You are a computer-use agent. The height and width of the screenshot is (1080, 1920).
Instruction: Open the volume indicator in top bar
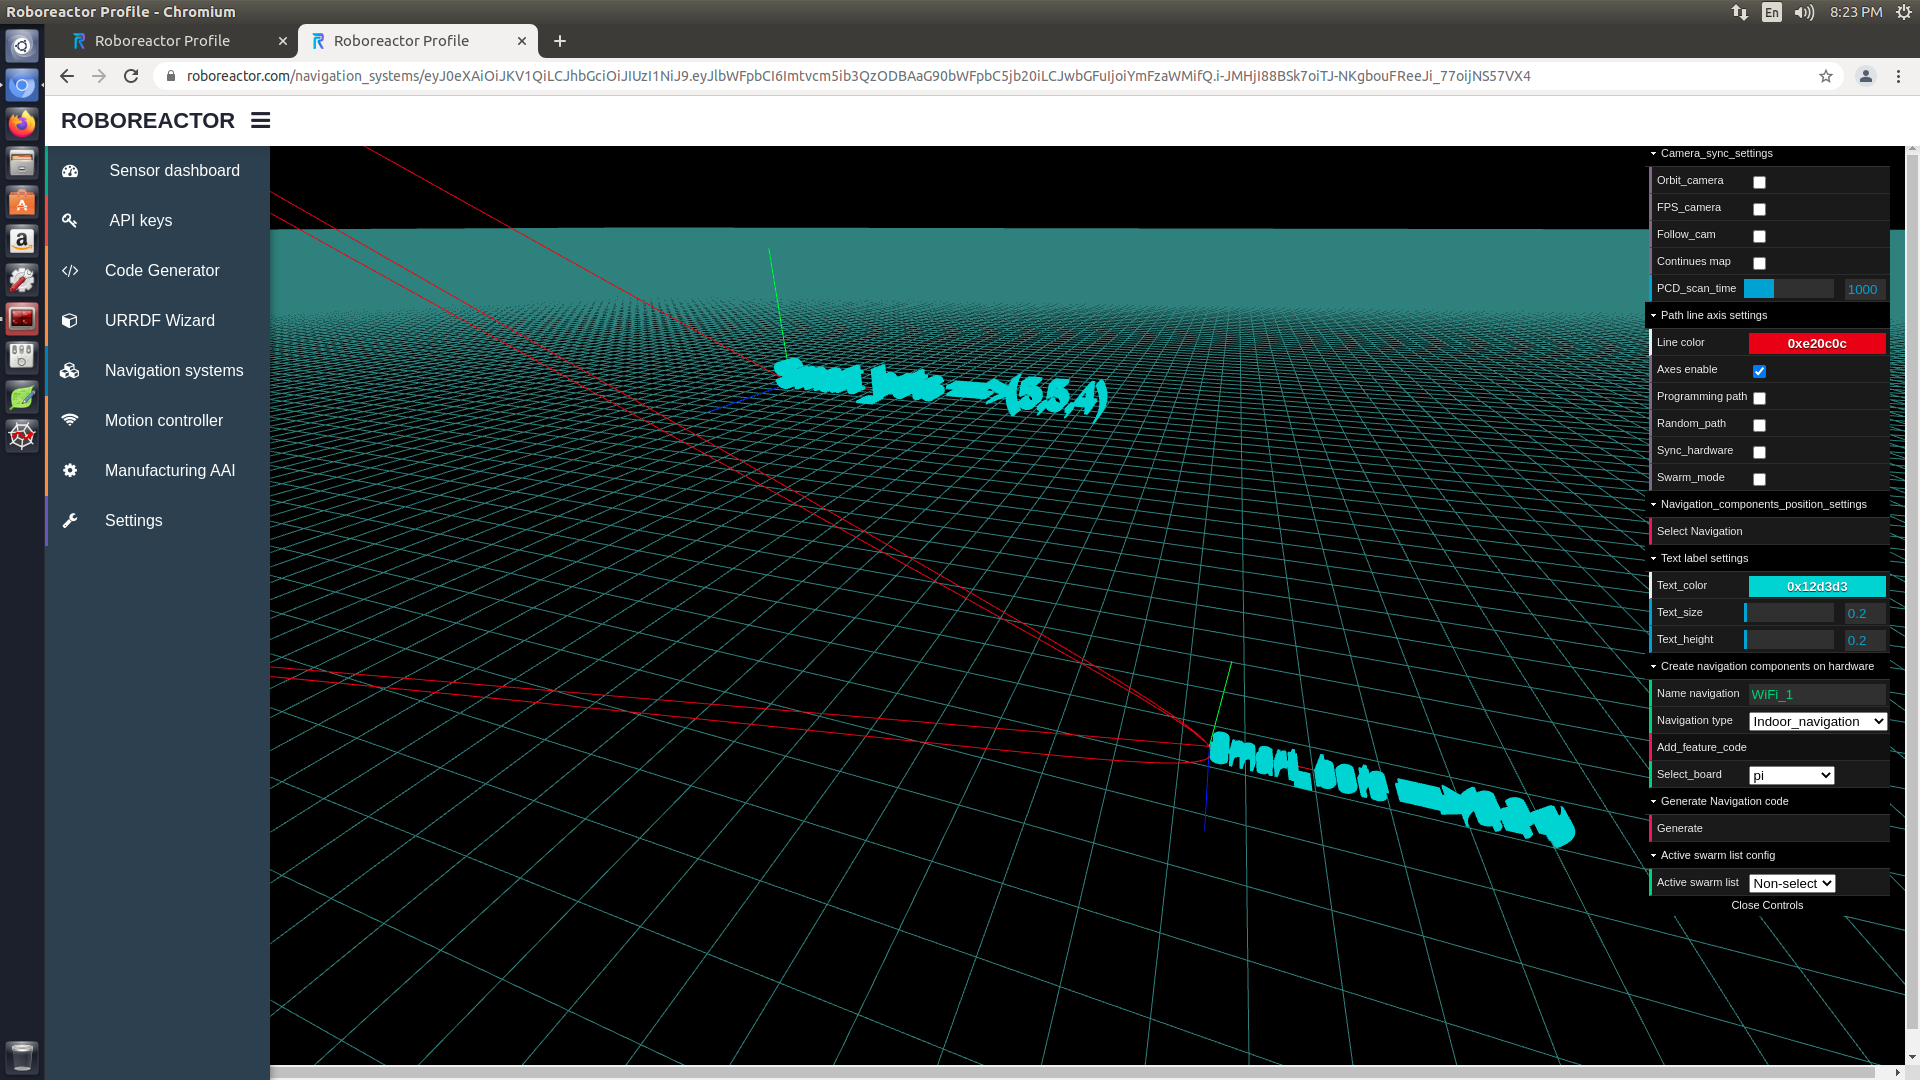pyautogui.click(x=1804, y=12)
